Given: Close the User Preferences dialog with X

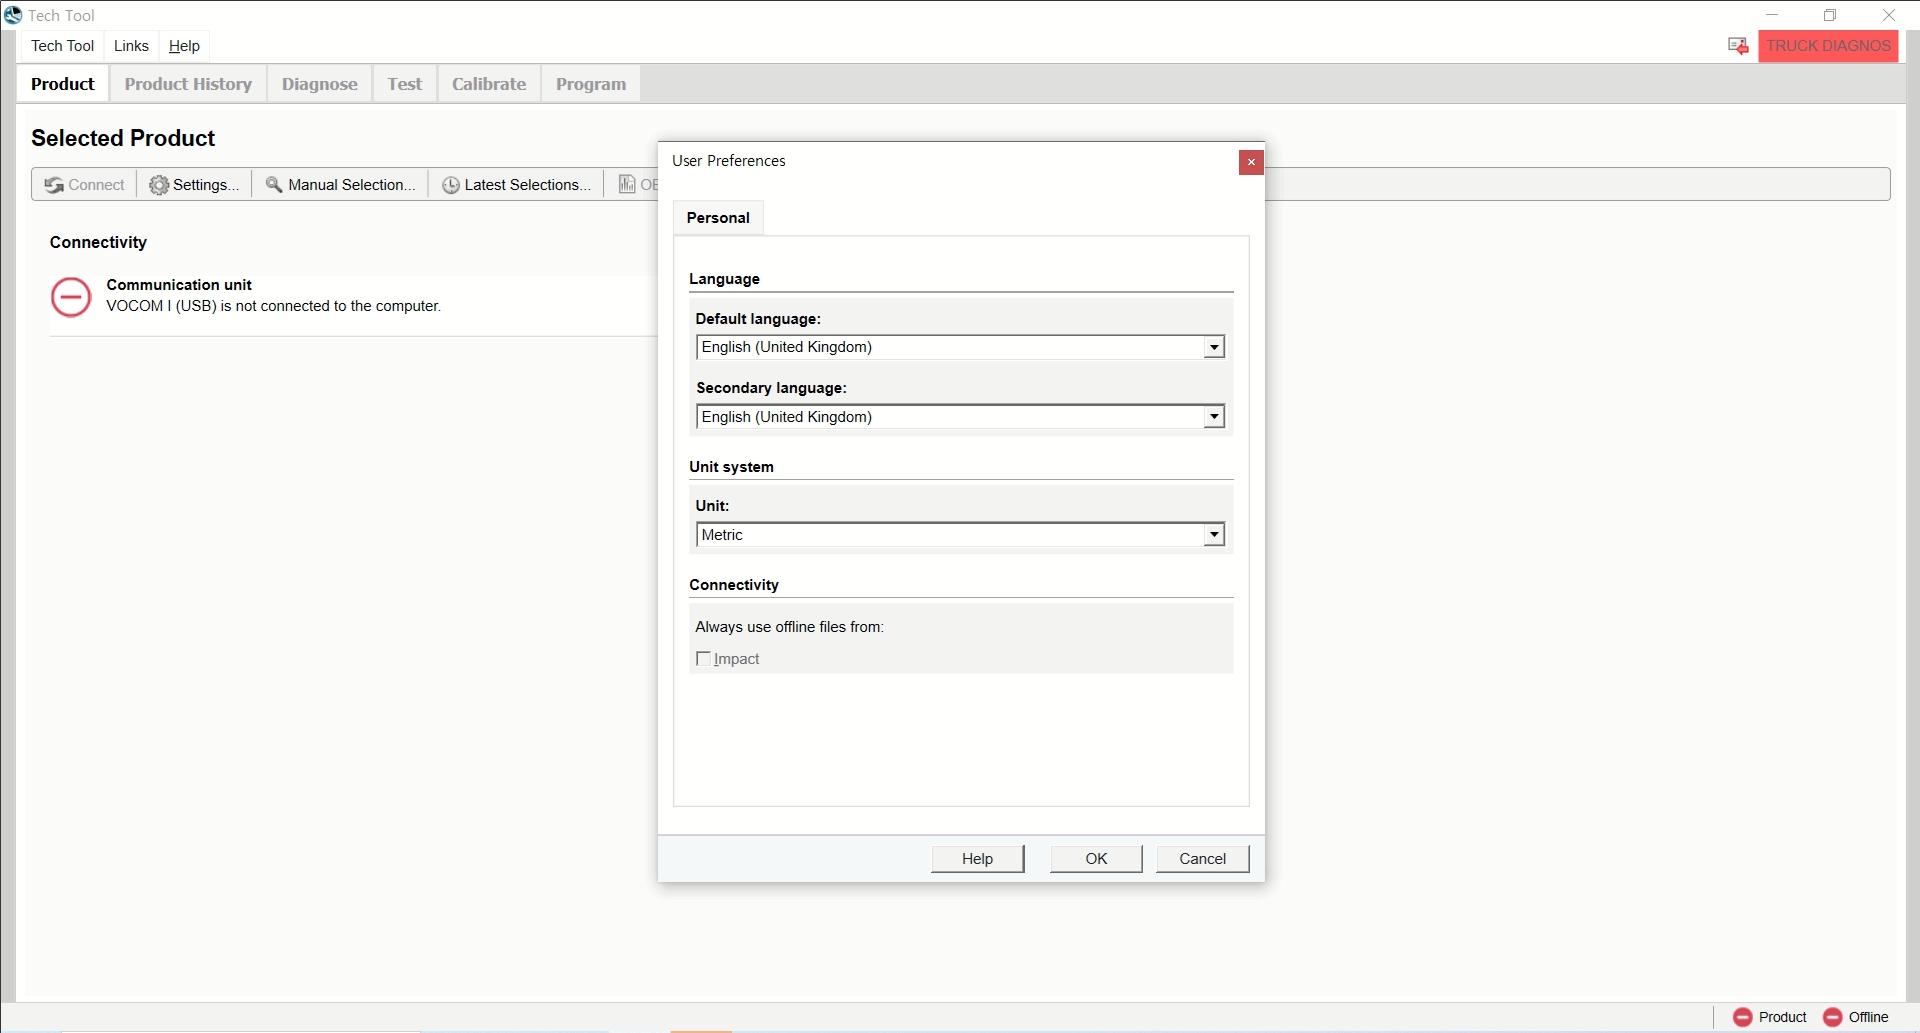Looking at the screenshot, I should (x=1250, y=162).
